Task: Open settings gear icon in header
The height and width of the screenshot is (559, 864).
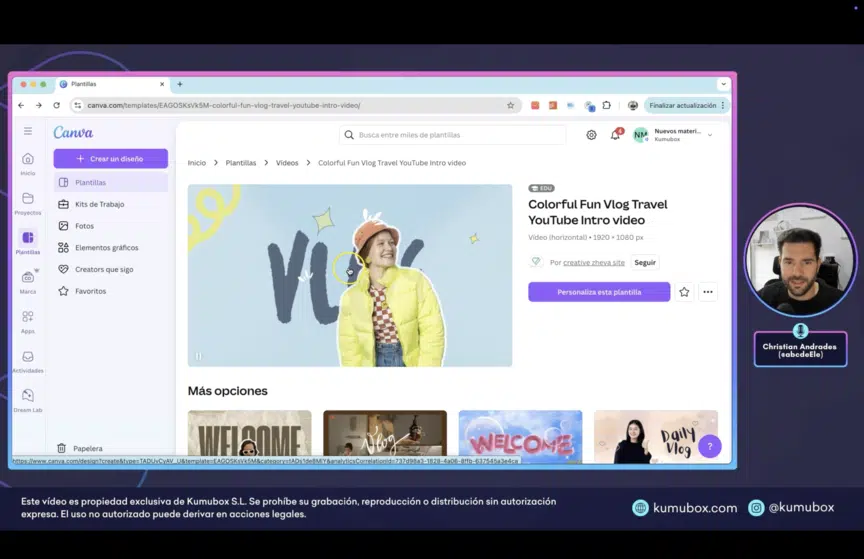Action: pos(591,135)
